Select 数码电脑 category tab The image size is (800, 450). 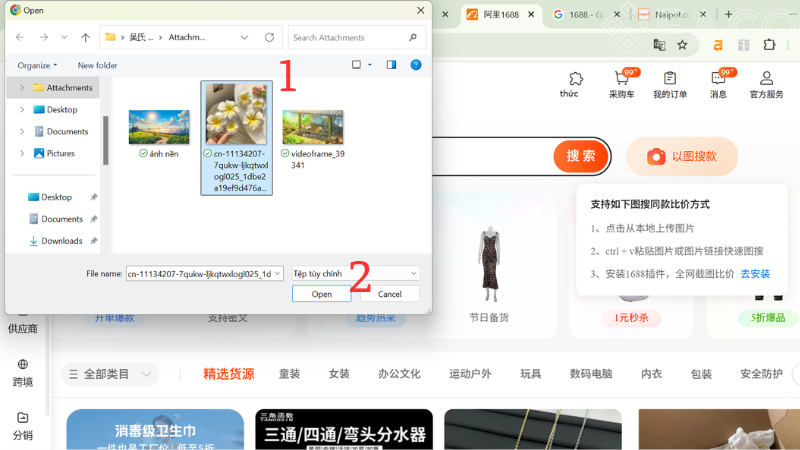click(x=591, y=374)
